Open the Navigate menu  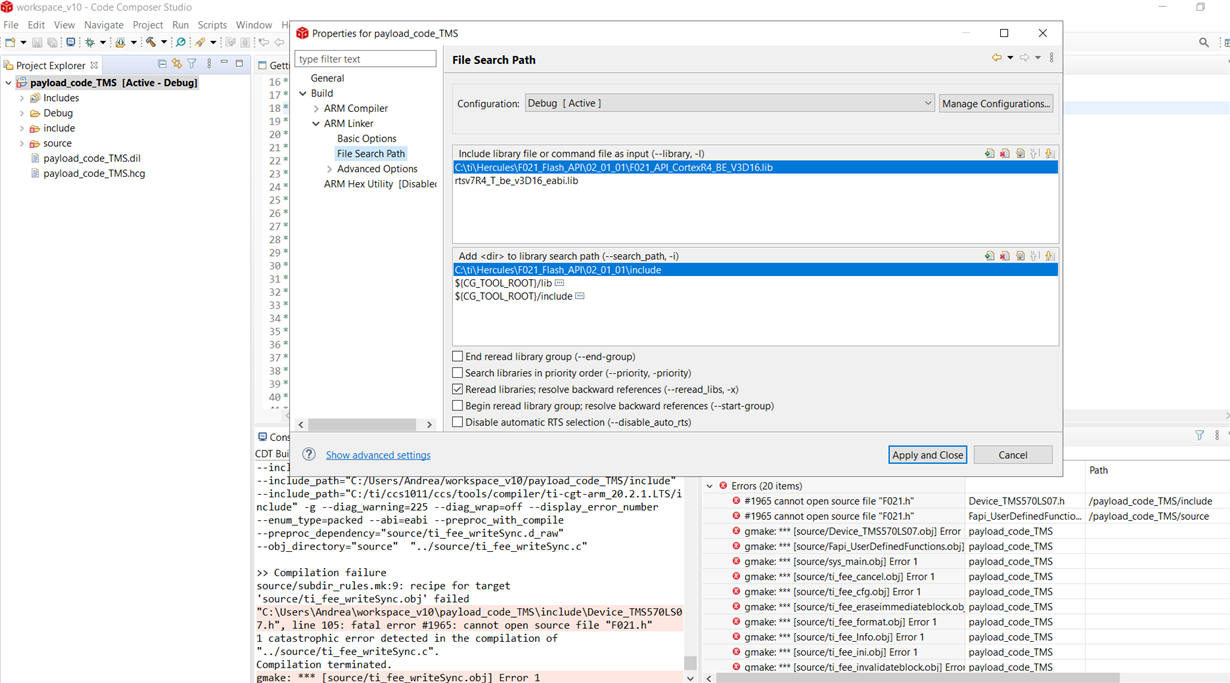(x=104, y=25)
